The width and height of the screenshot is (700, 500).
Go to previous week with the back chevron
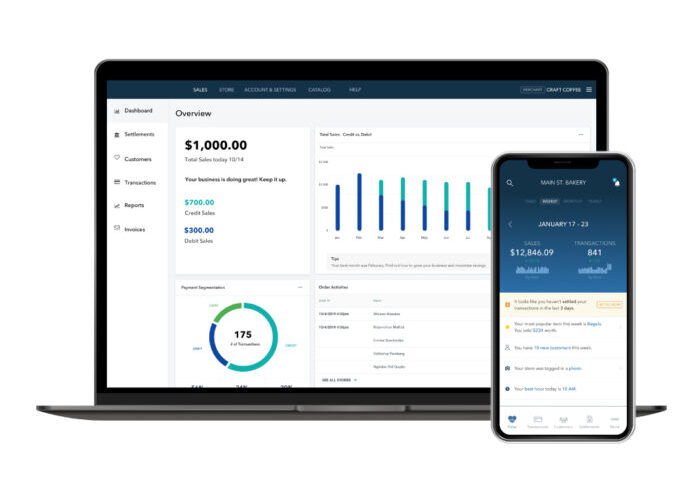point(510,224)
